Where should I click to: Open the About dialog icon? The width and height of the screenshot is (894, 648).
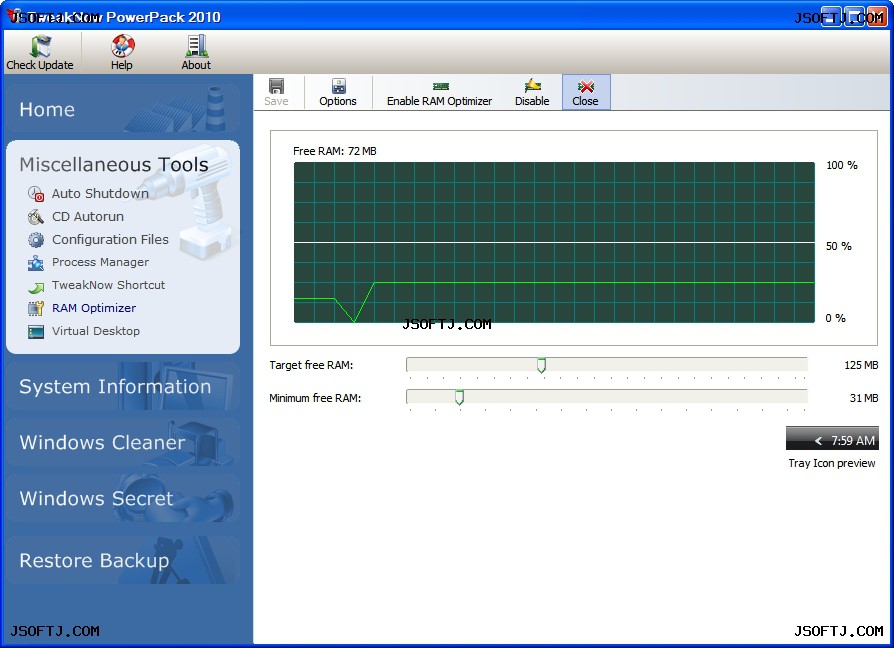click(197, 46)
